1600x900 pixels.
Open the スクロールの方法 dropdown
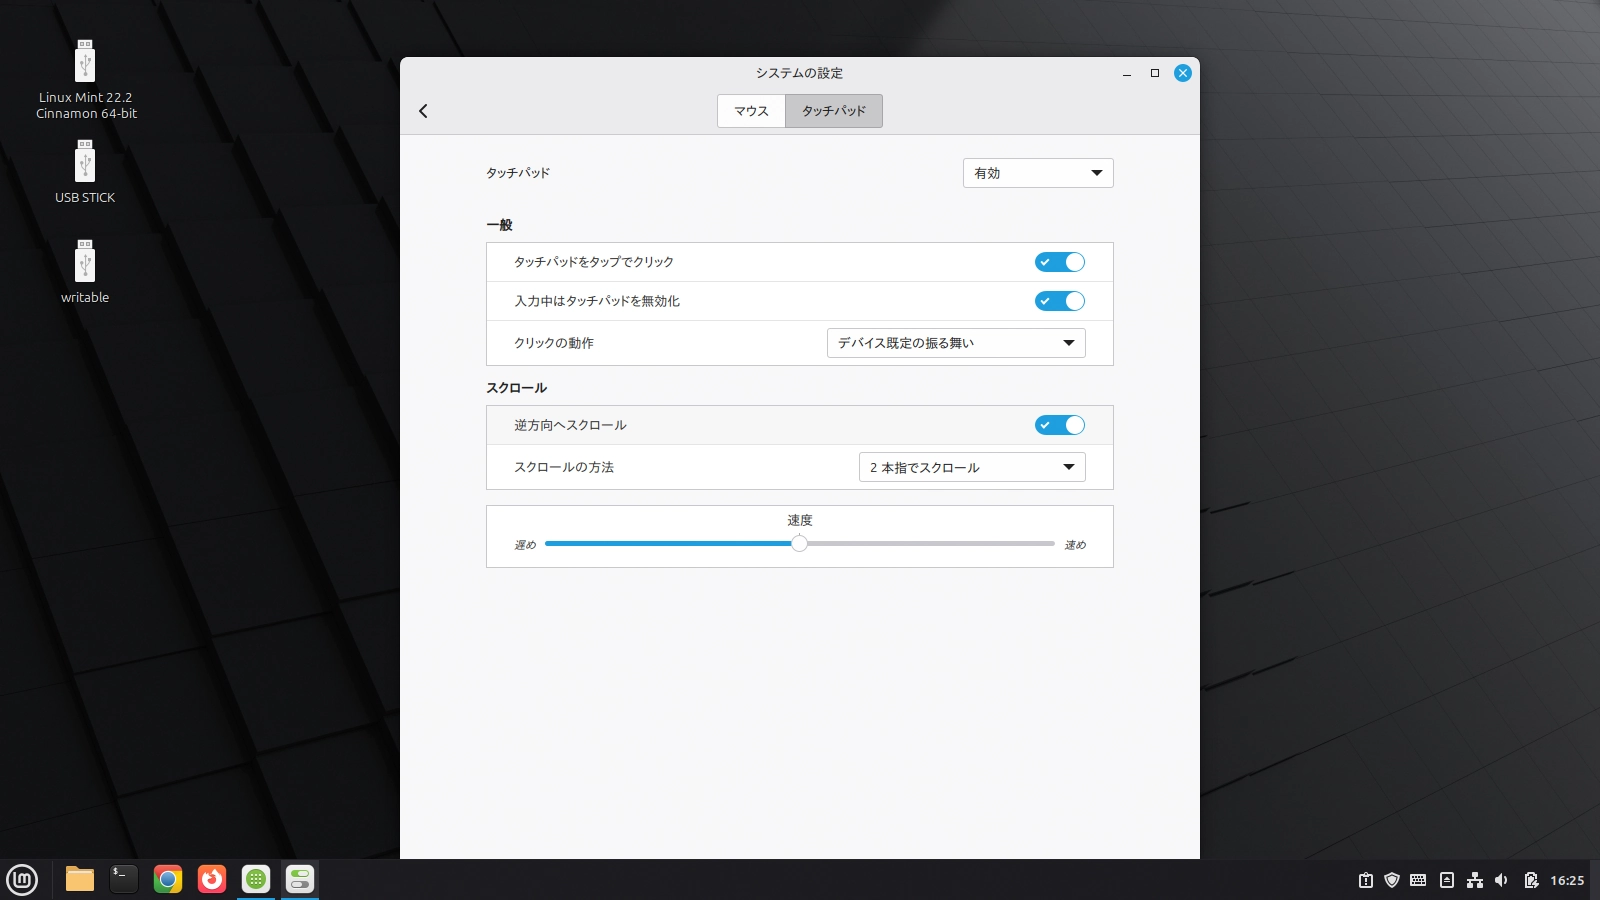[971, 466]
